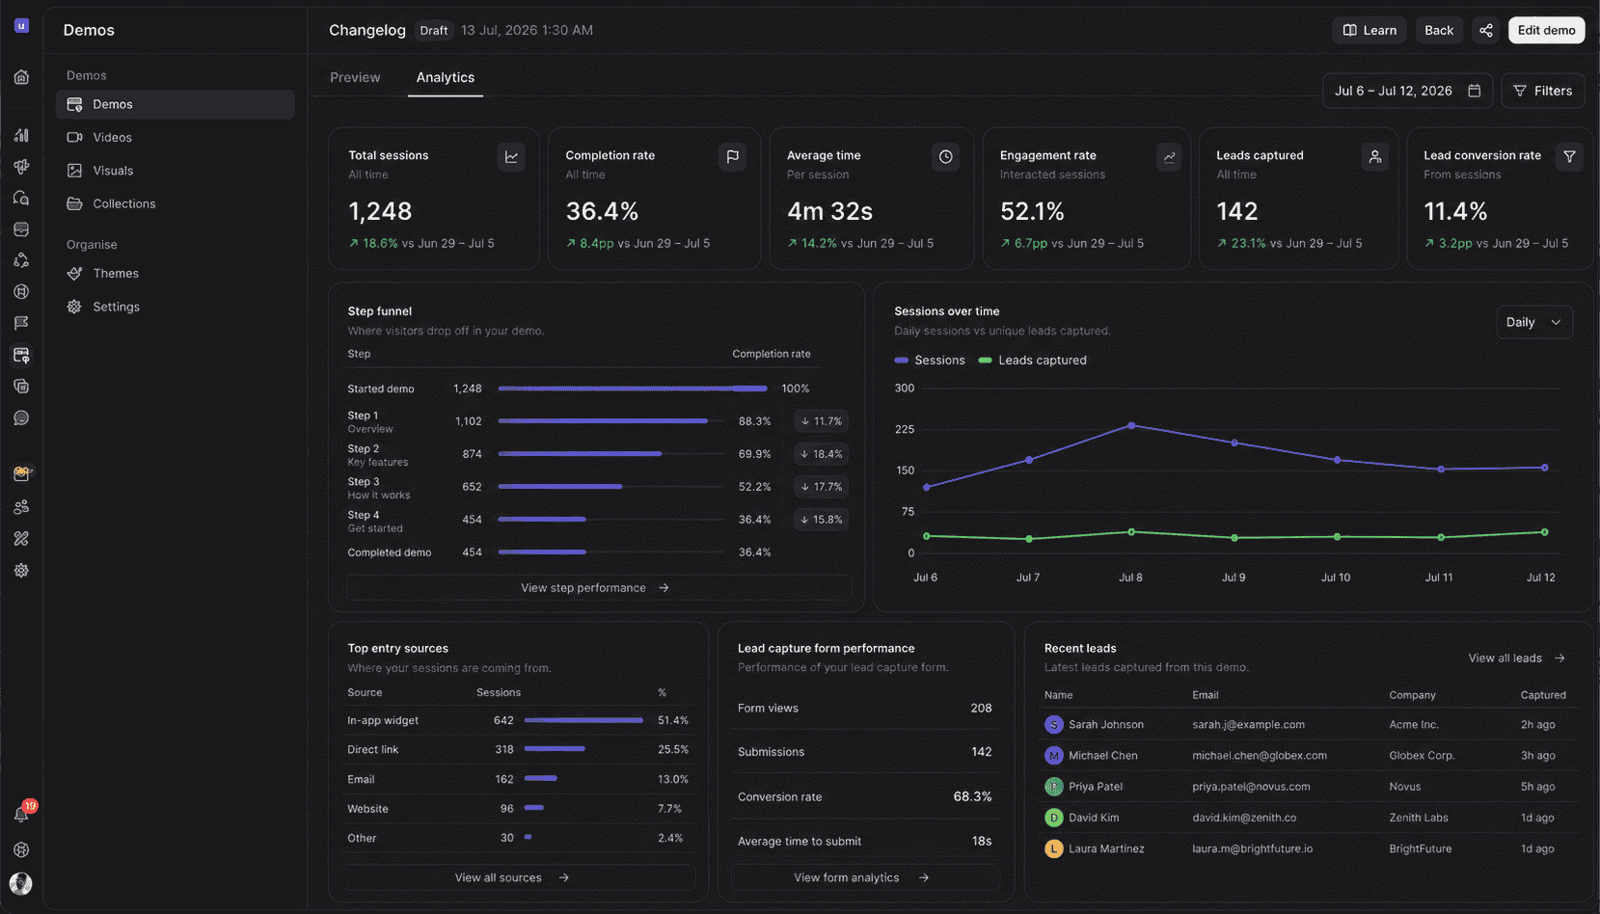Click the Learn button
Image resolution: width=1600 pixels, height=914 pixels.
[1369, 30]
